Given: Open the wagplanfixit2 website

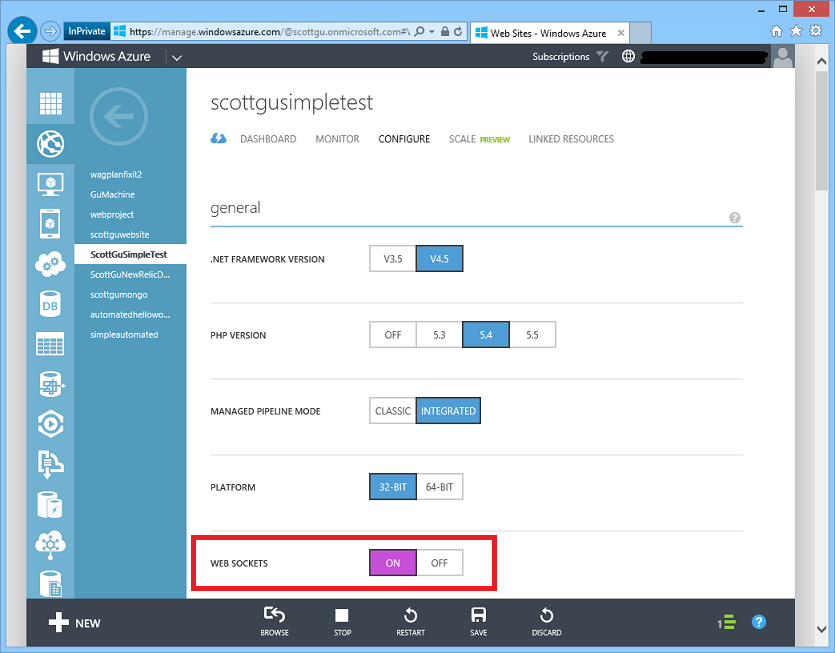Looking at the screenshot, I should [116, 175].
